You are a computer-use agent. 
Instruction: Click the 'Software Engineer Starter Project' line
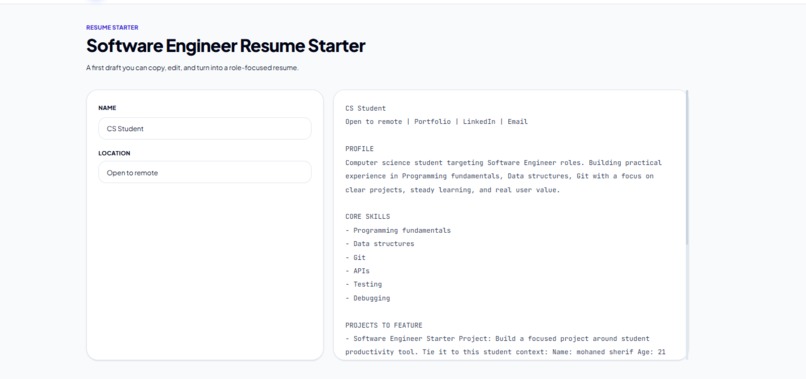tap(497, 338)
